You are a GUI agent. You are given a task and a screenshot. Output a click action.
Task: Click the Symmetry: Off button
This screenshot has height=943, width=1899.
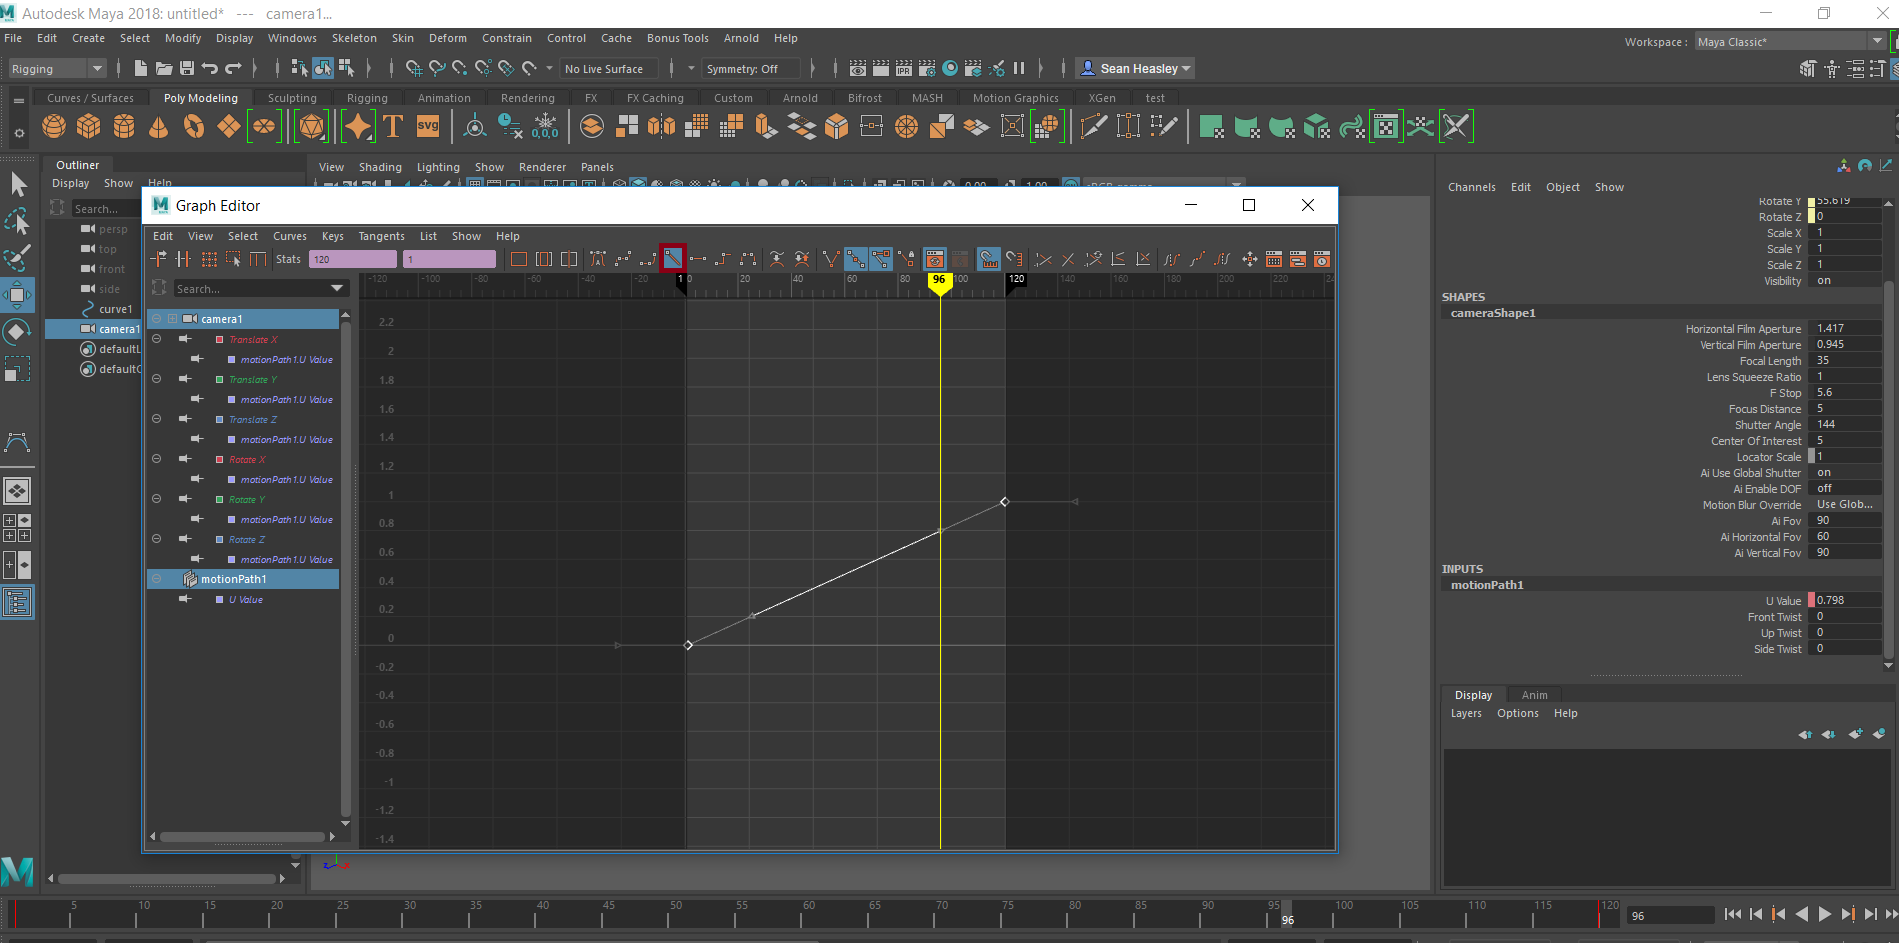coord(752,69)
